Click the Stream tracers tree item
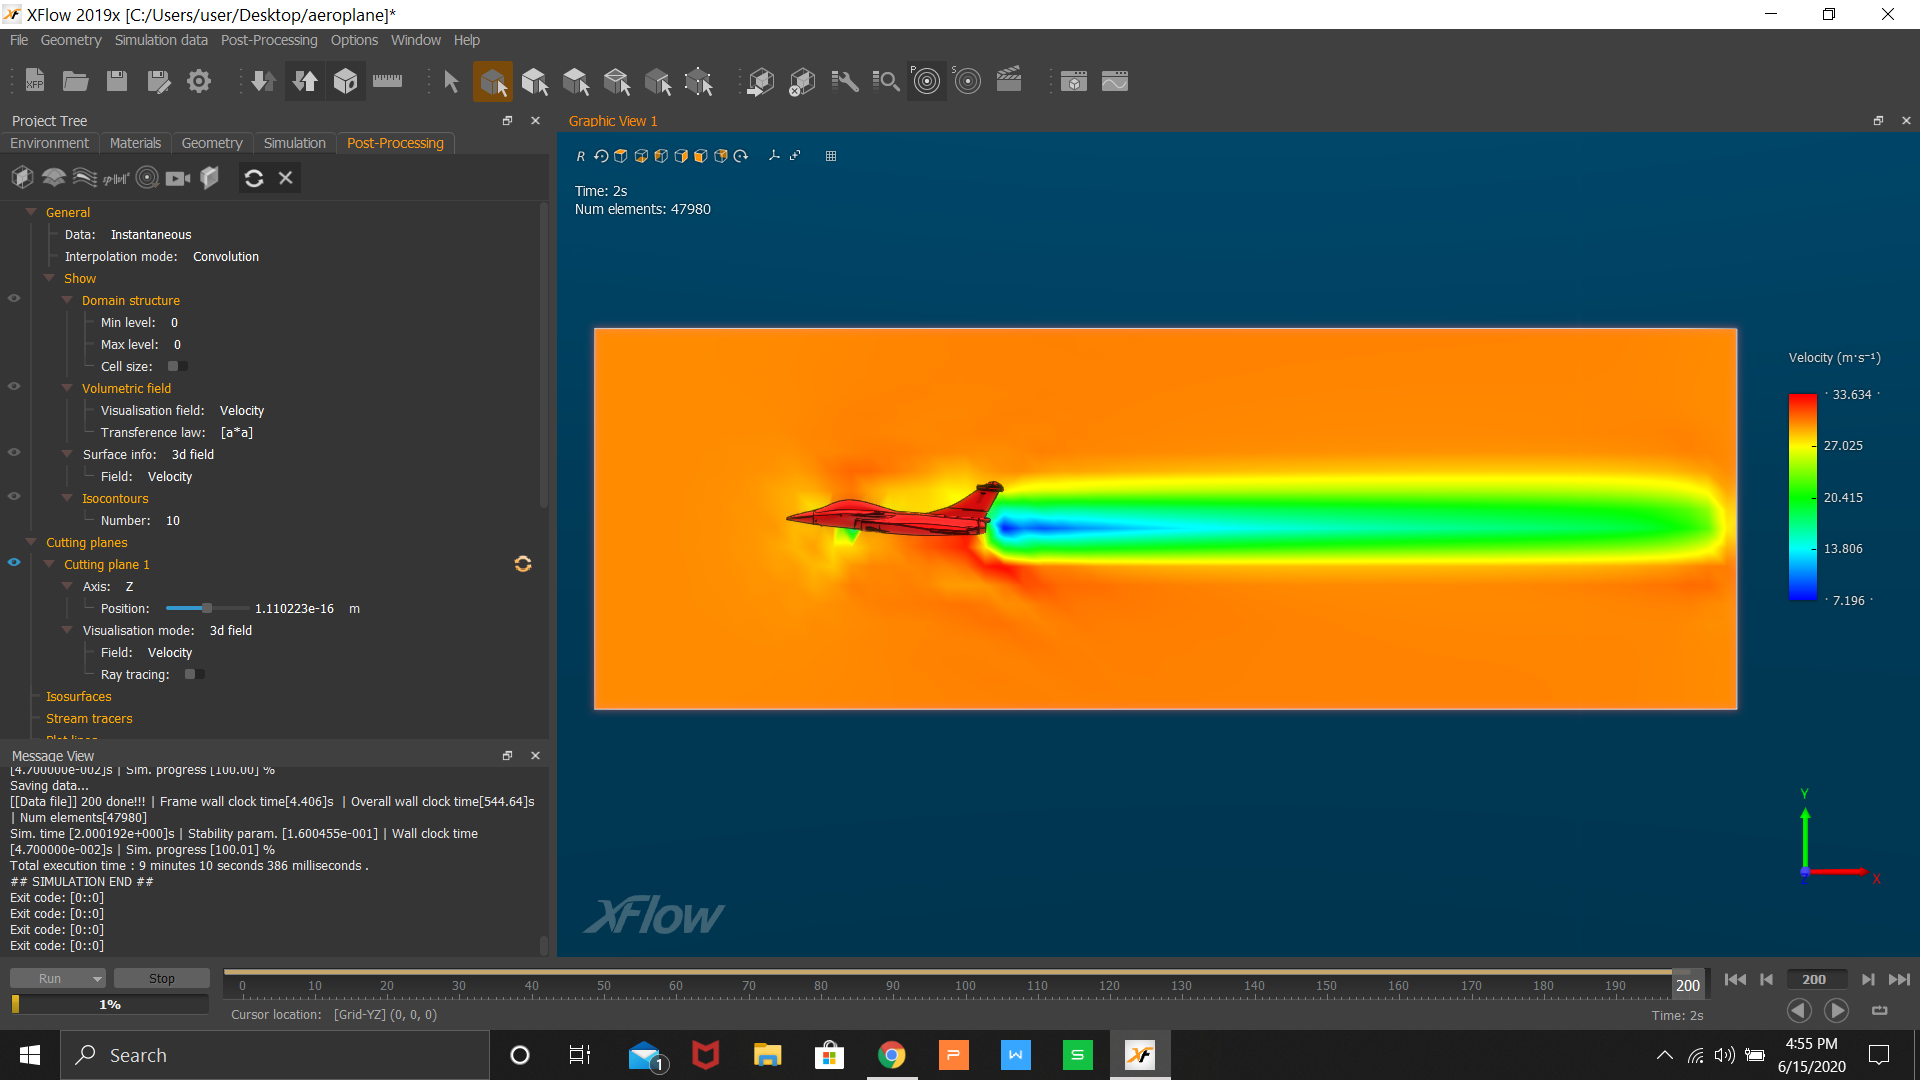This screenshot has width=1920, height=1080. pos(89,719)
